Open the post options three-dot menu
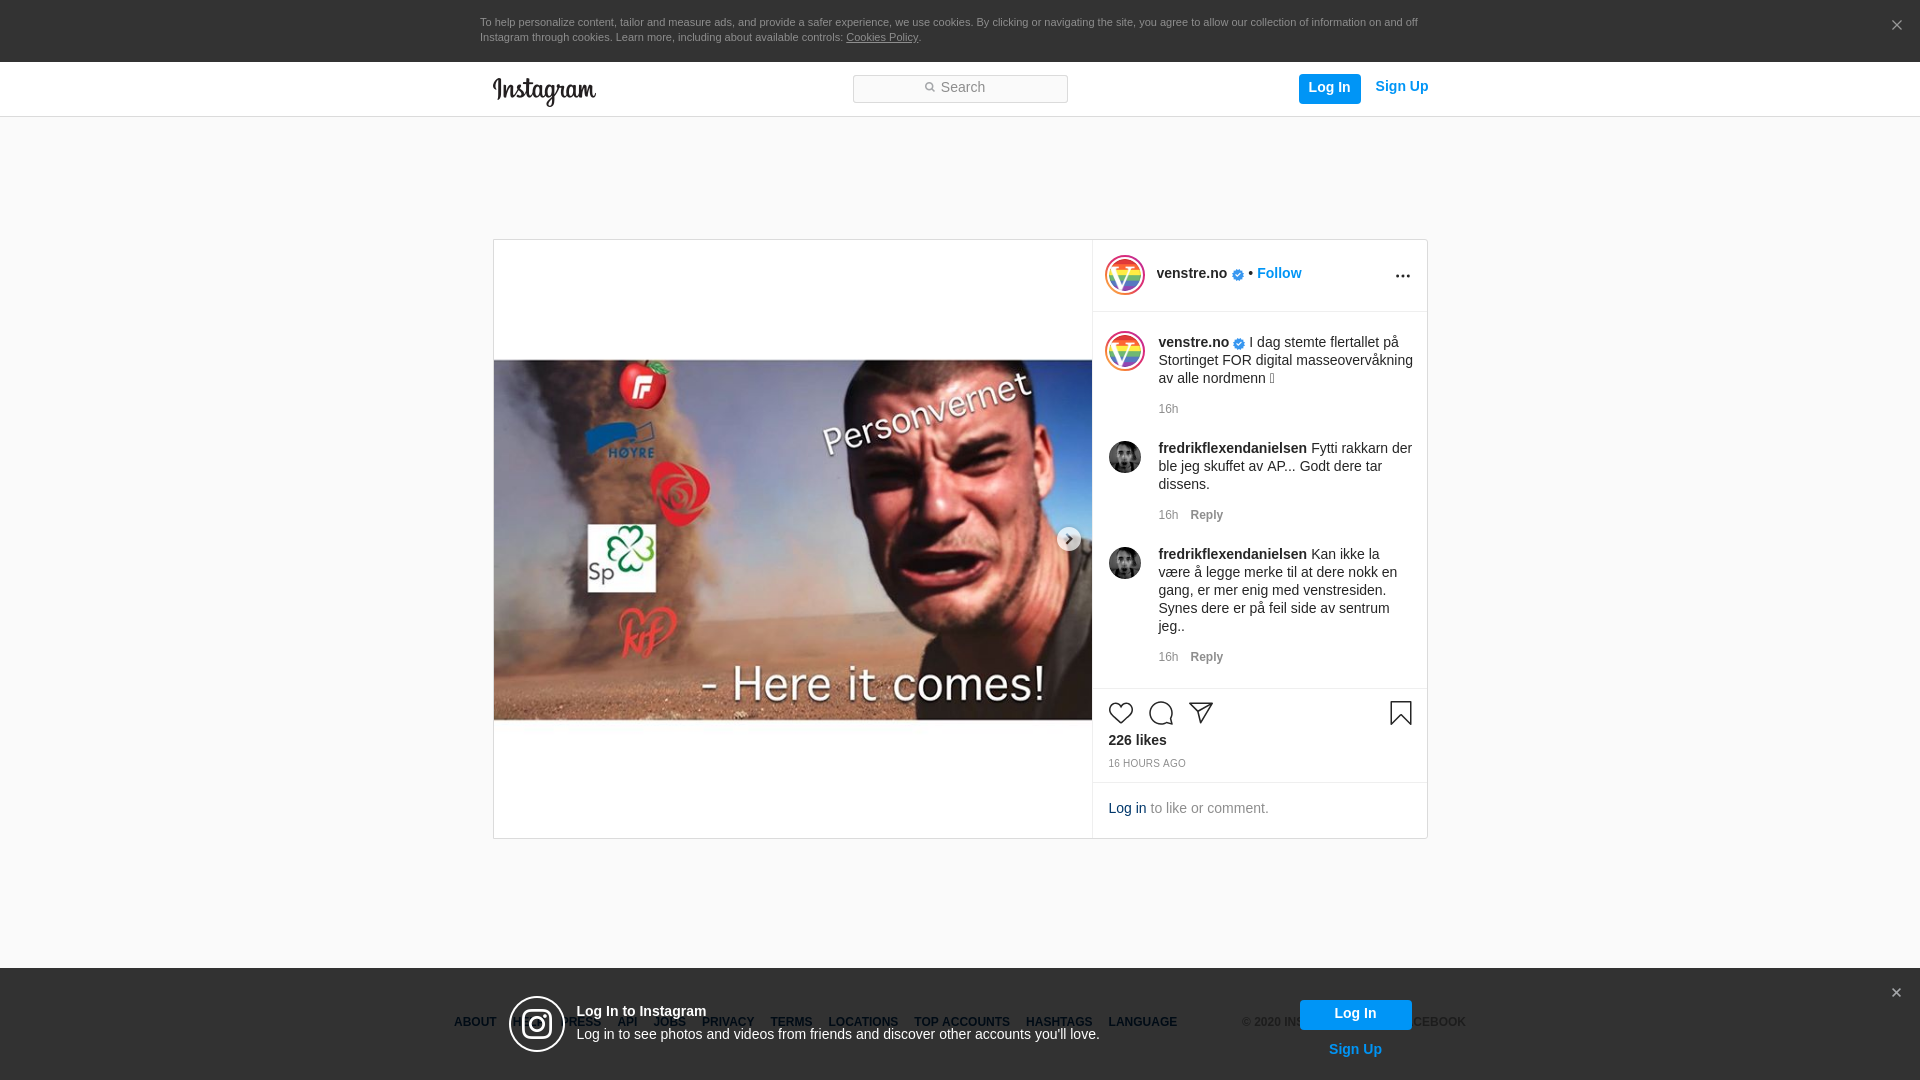1920x1080 pixels. [x=1402, y=276]
